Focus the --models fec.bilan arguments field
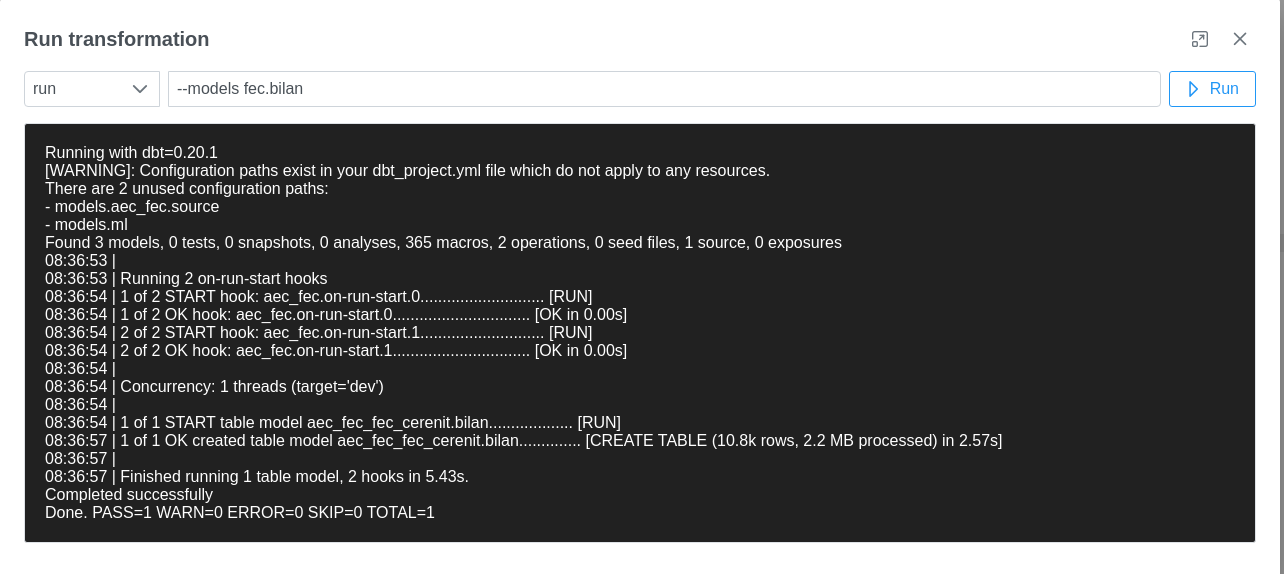Image resolution: width=1284 pixels, height=574 pixels. [663, 89]
